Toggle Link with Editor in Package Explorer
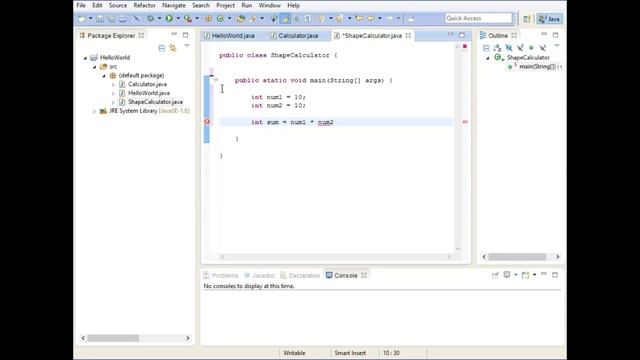The height and width of the screenshot is (360, 640). [x=173, y=48]
